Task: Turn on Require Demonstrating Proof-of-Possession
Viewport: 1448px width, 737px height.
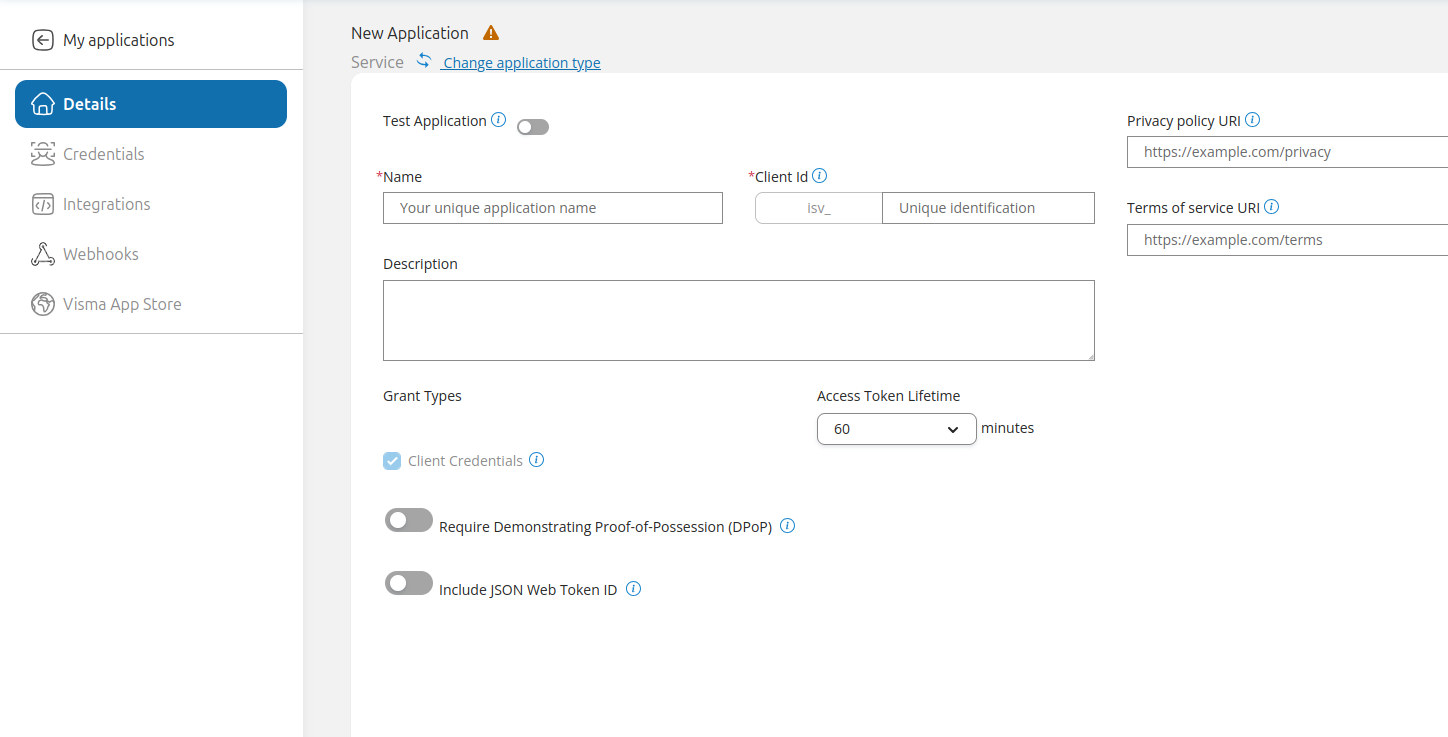Action: 408,520
